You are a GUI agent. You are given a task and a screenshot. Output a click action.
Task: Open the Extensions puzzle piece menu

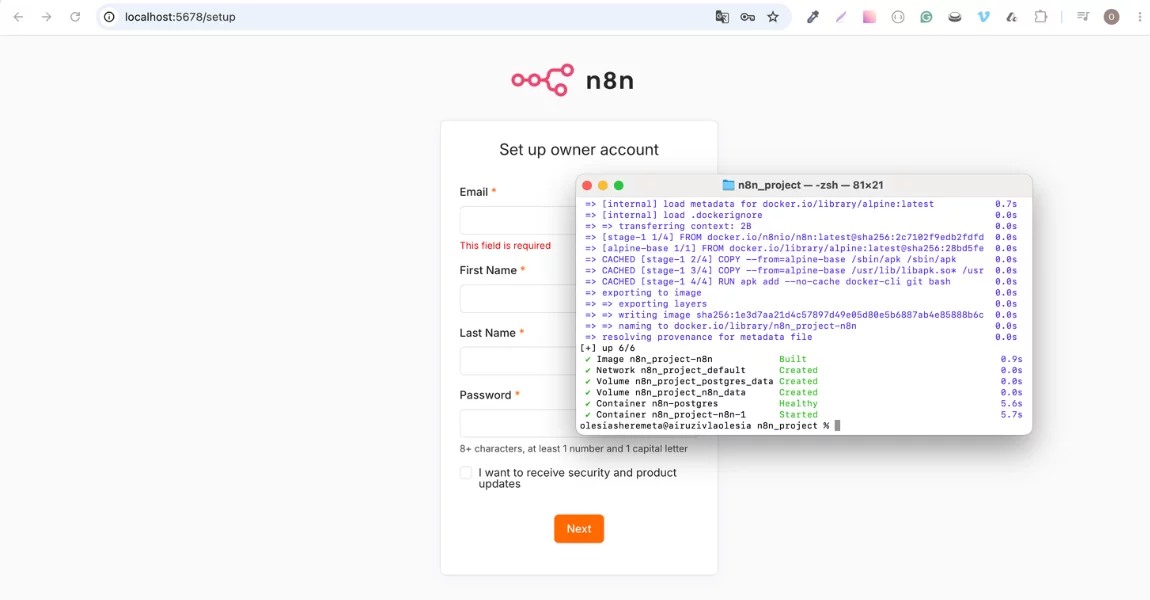pos(1041,17)
